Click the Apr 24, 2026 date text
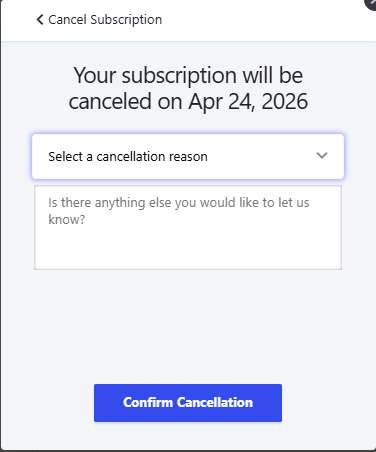Viewport: 376px width, 452px height. (248, 102)
